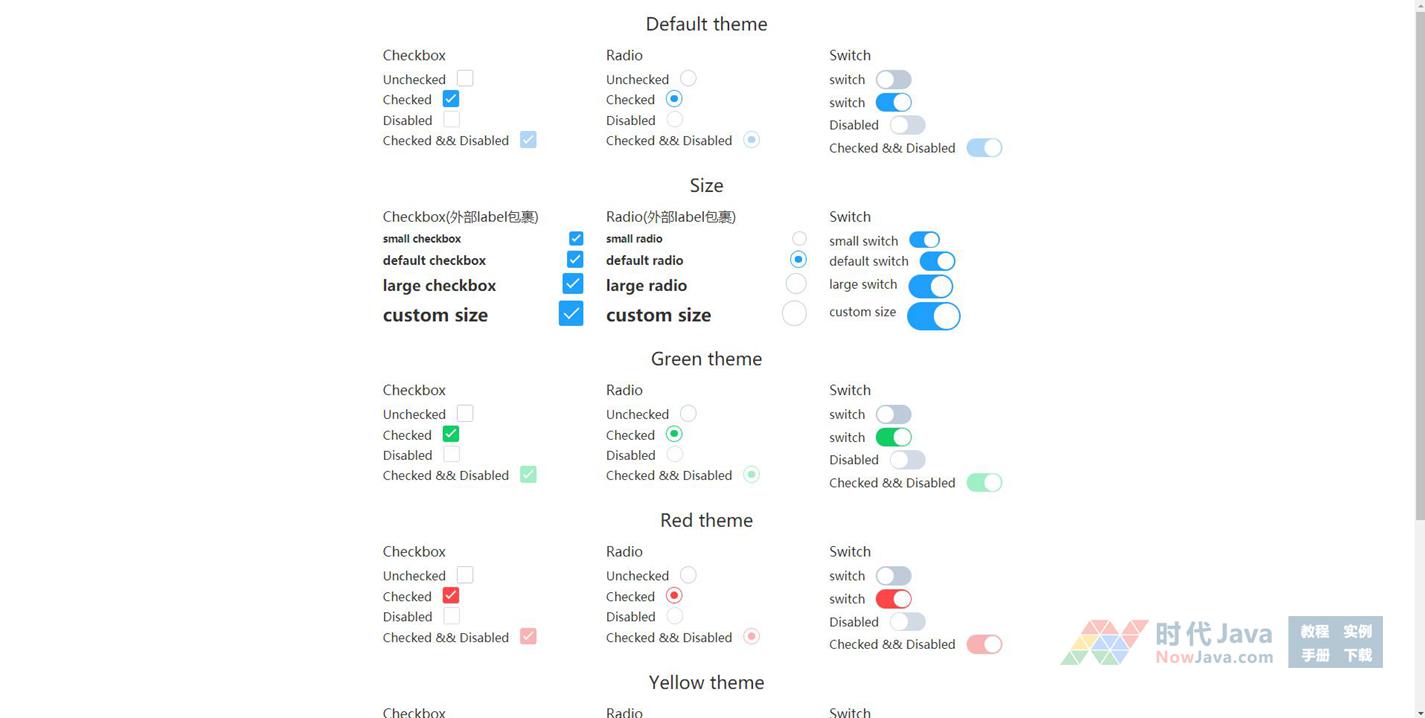Turn on the off switch in Default theme
Screen dimensions: 1425x718
893,79
